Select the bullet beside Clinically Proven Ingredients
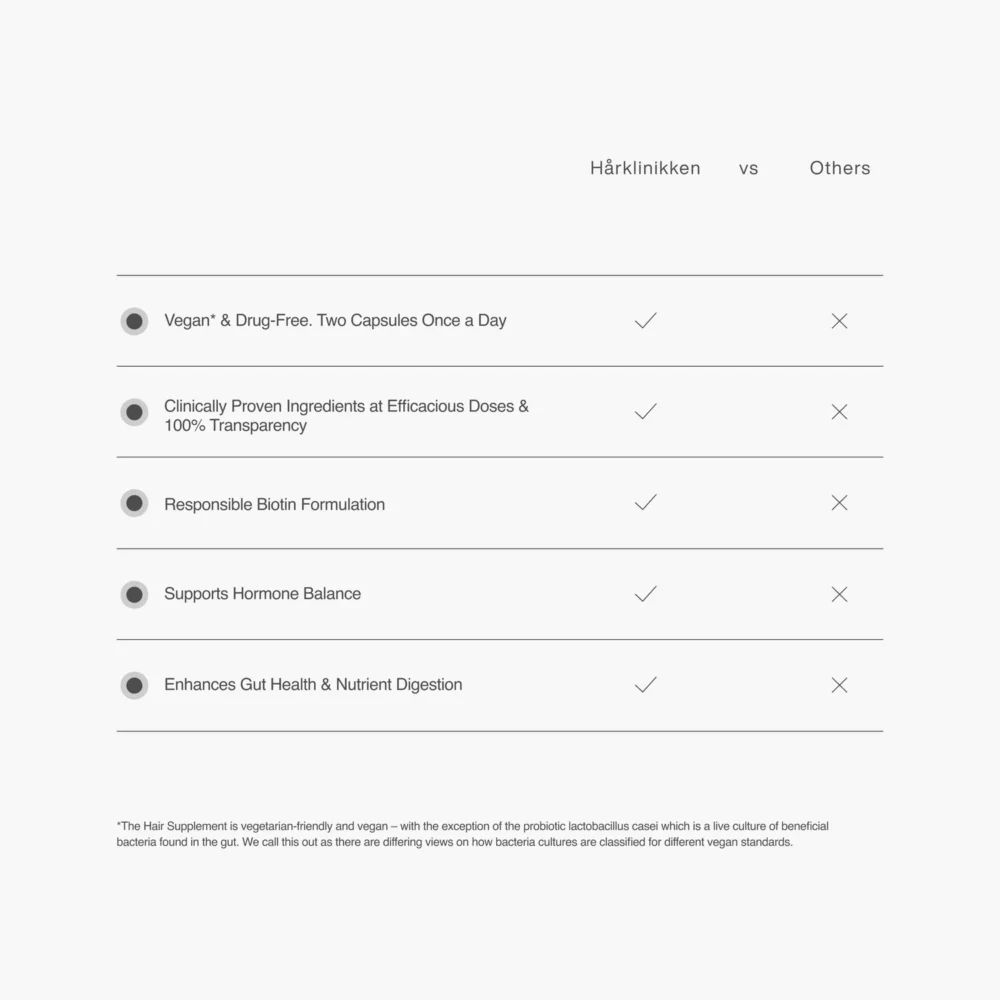 click(134, 412)
